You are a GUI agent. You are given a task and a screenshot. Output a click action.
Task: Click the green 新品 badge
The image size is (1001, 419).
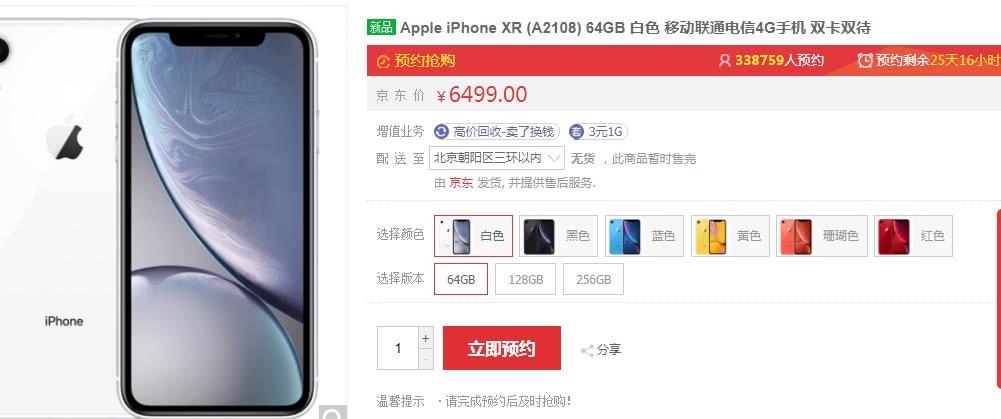pos(381,27)
